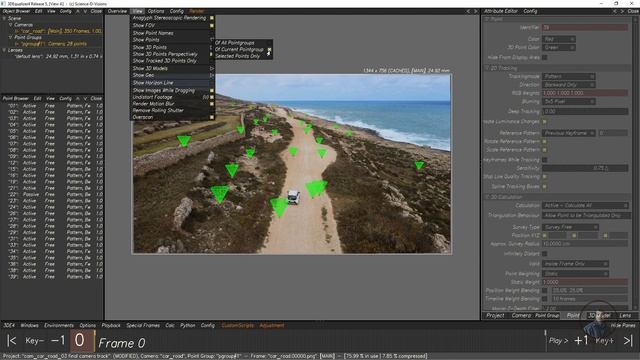Switch to the Lens tab

coord(625,316)
